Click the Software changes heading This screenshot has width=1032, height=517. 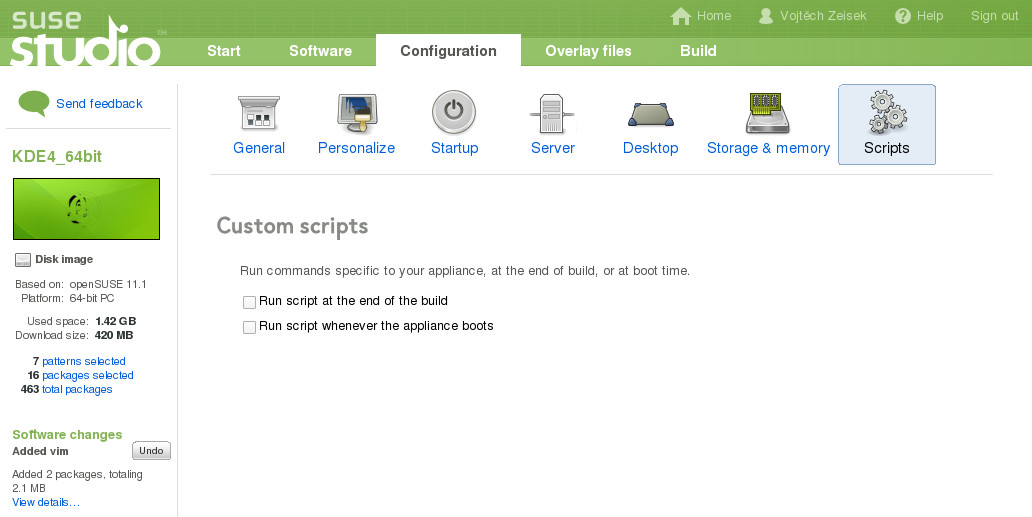(x=67, y=435)
